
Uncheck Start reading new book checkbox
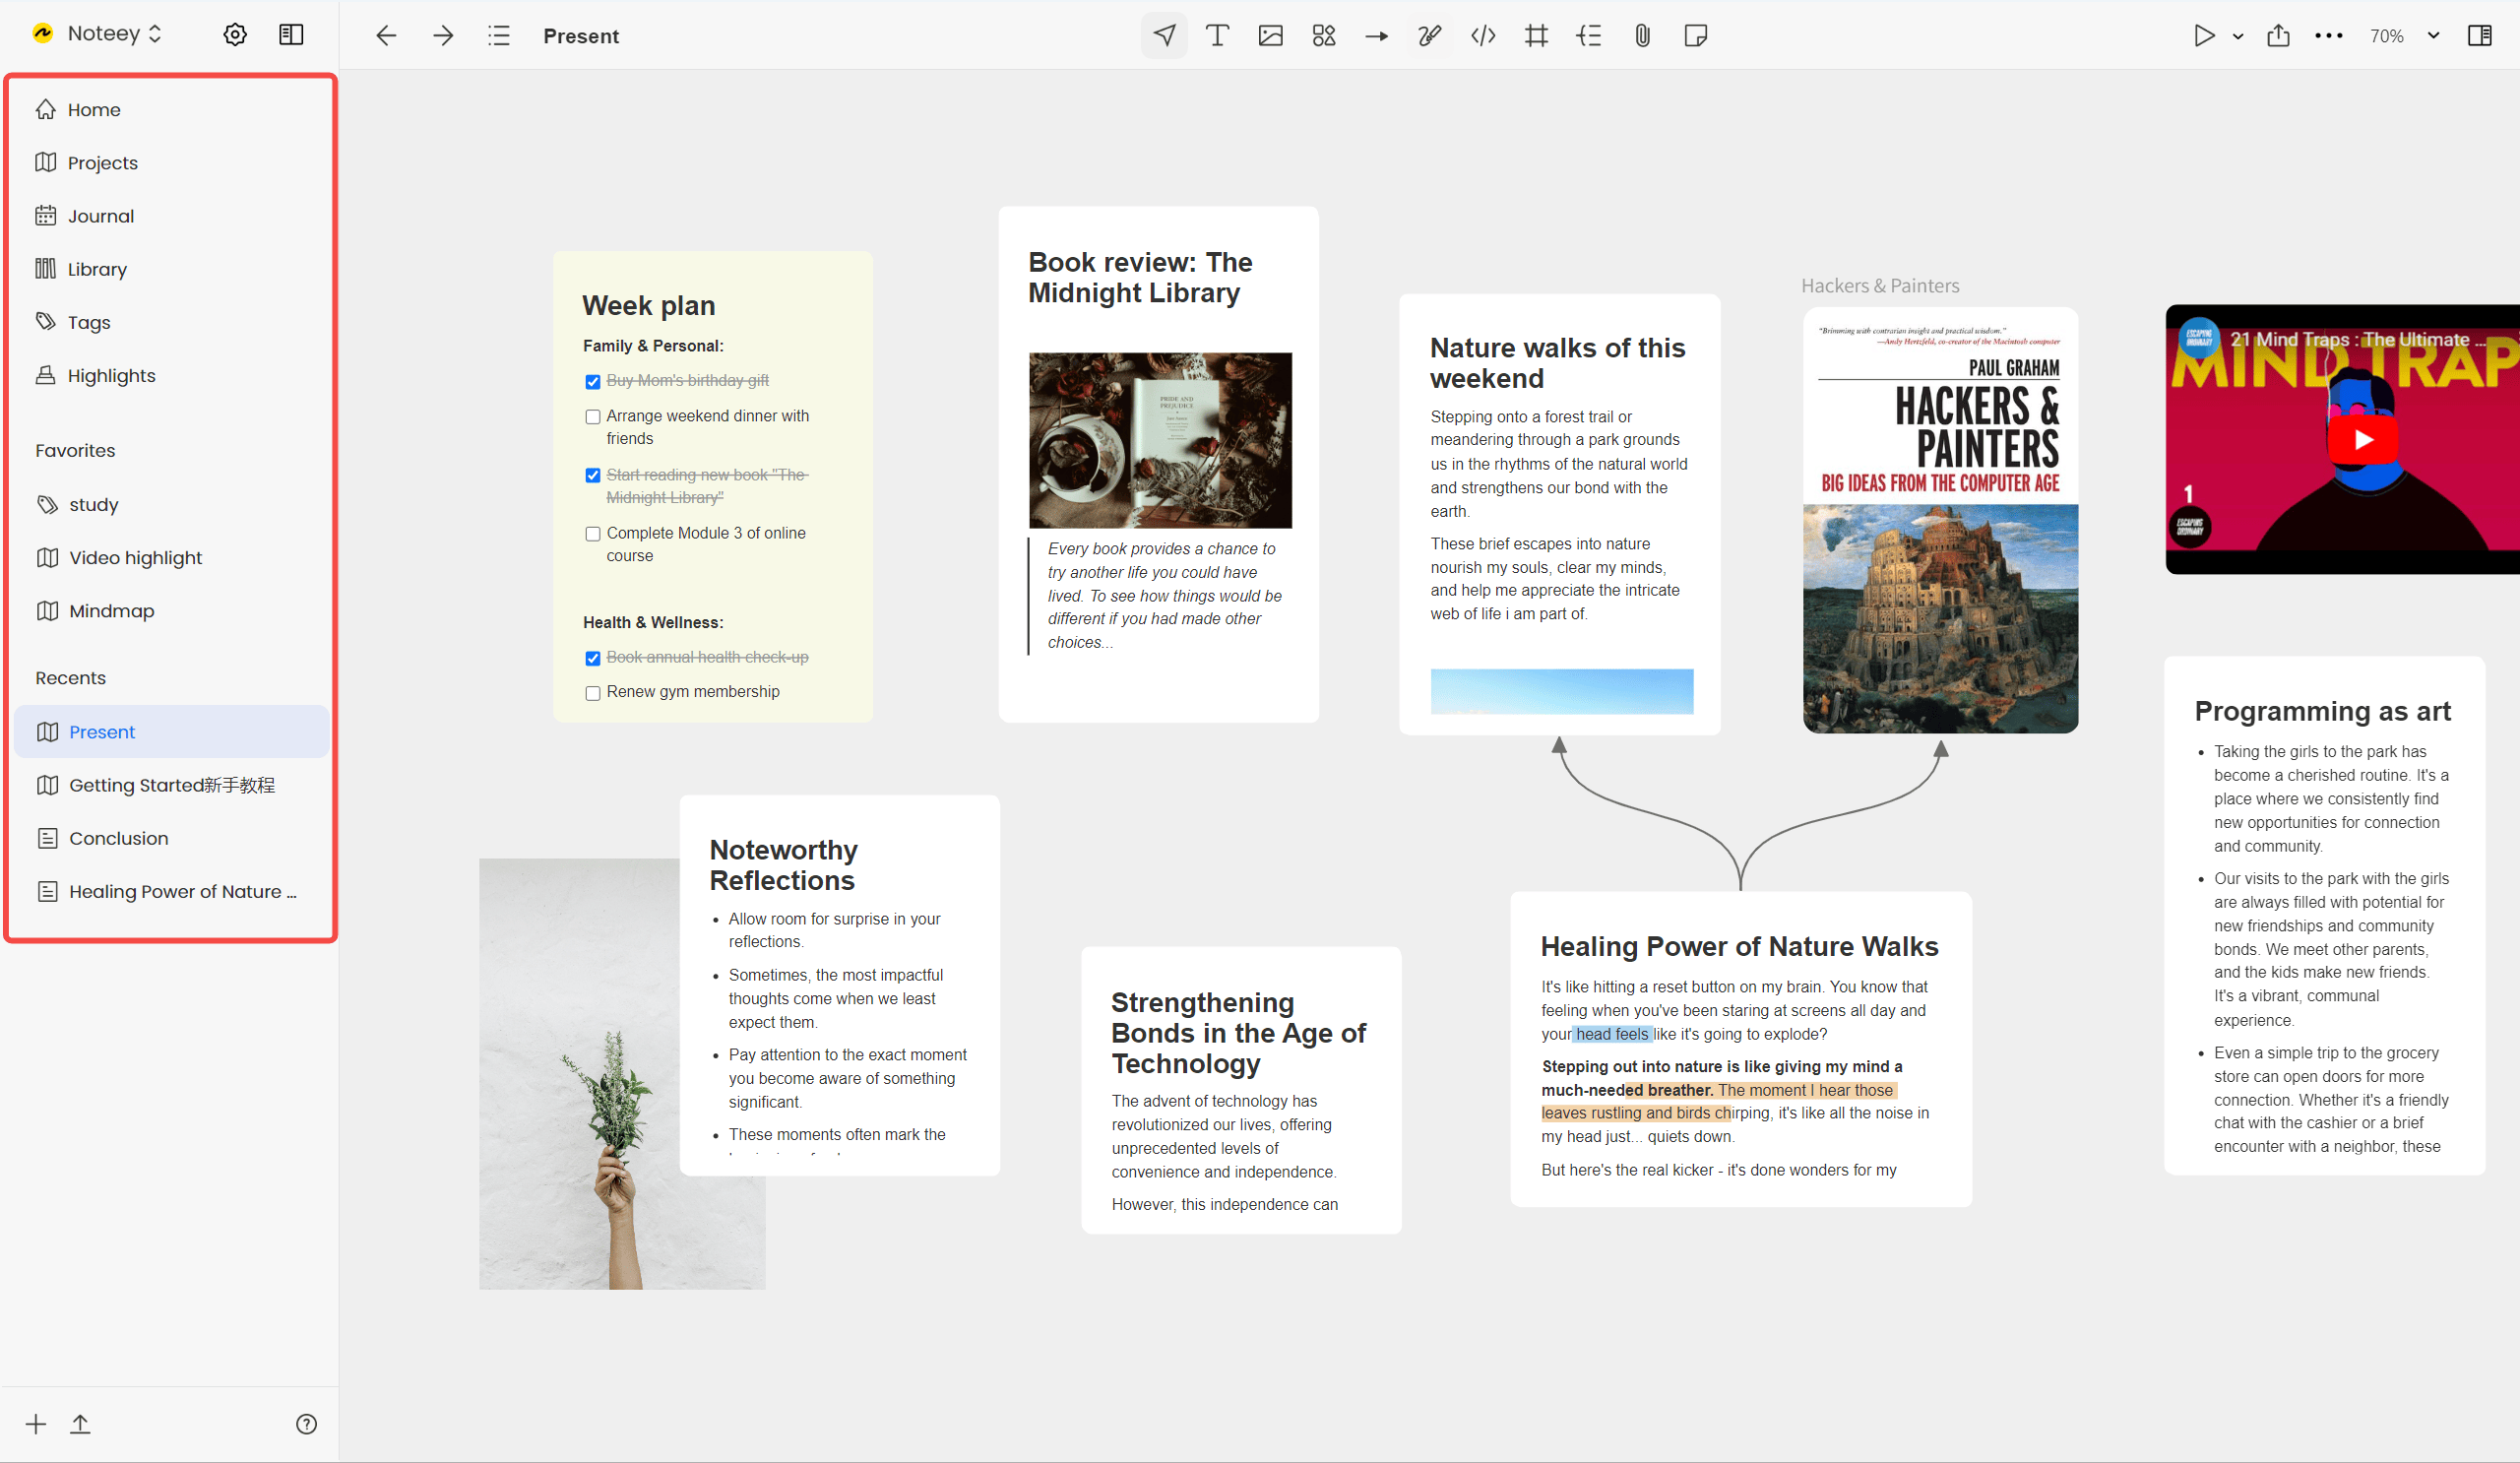pyautogui.click(x=593, y=476)
